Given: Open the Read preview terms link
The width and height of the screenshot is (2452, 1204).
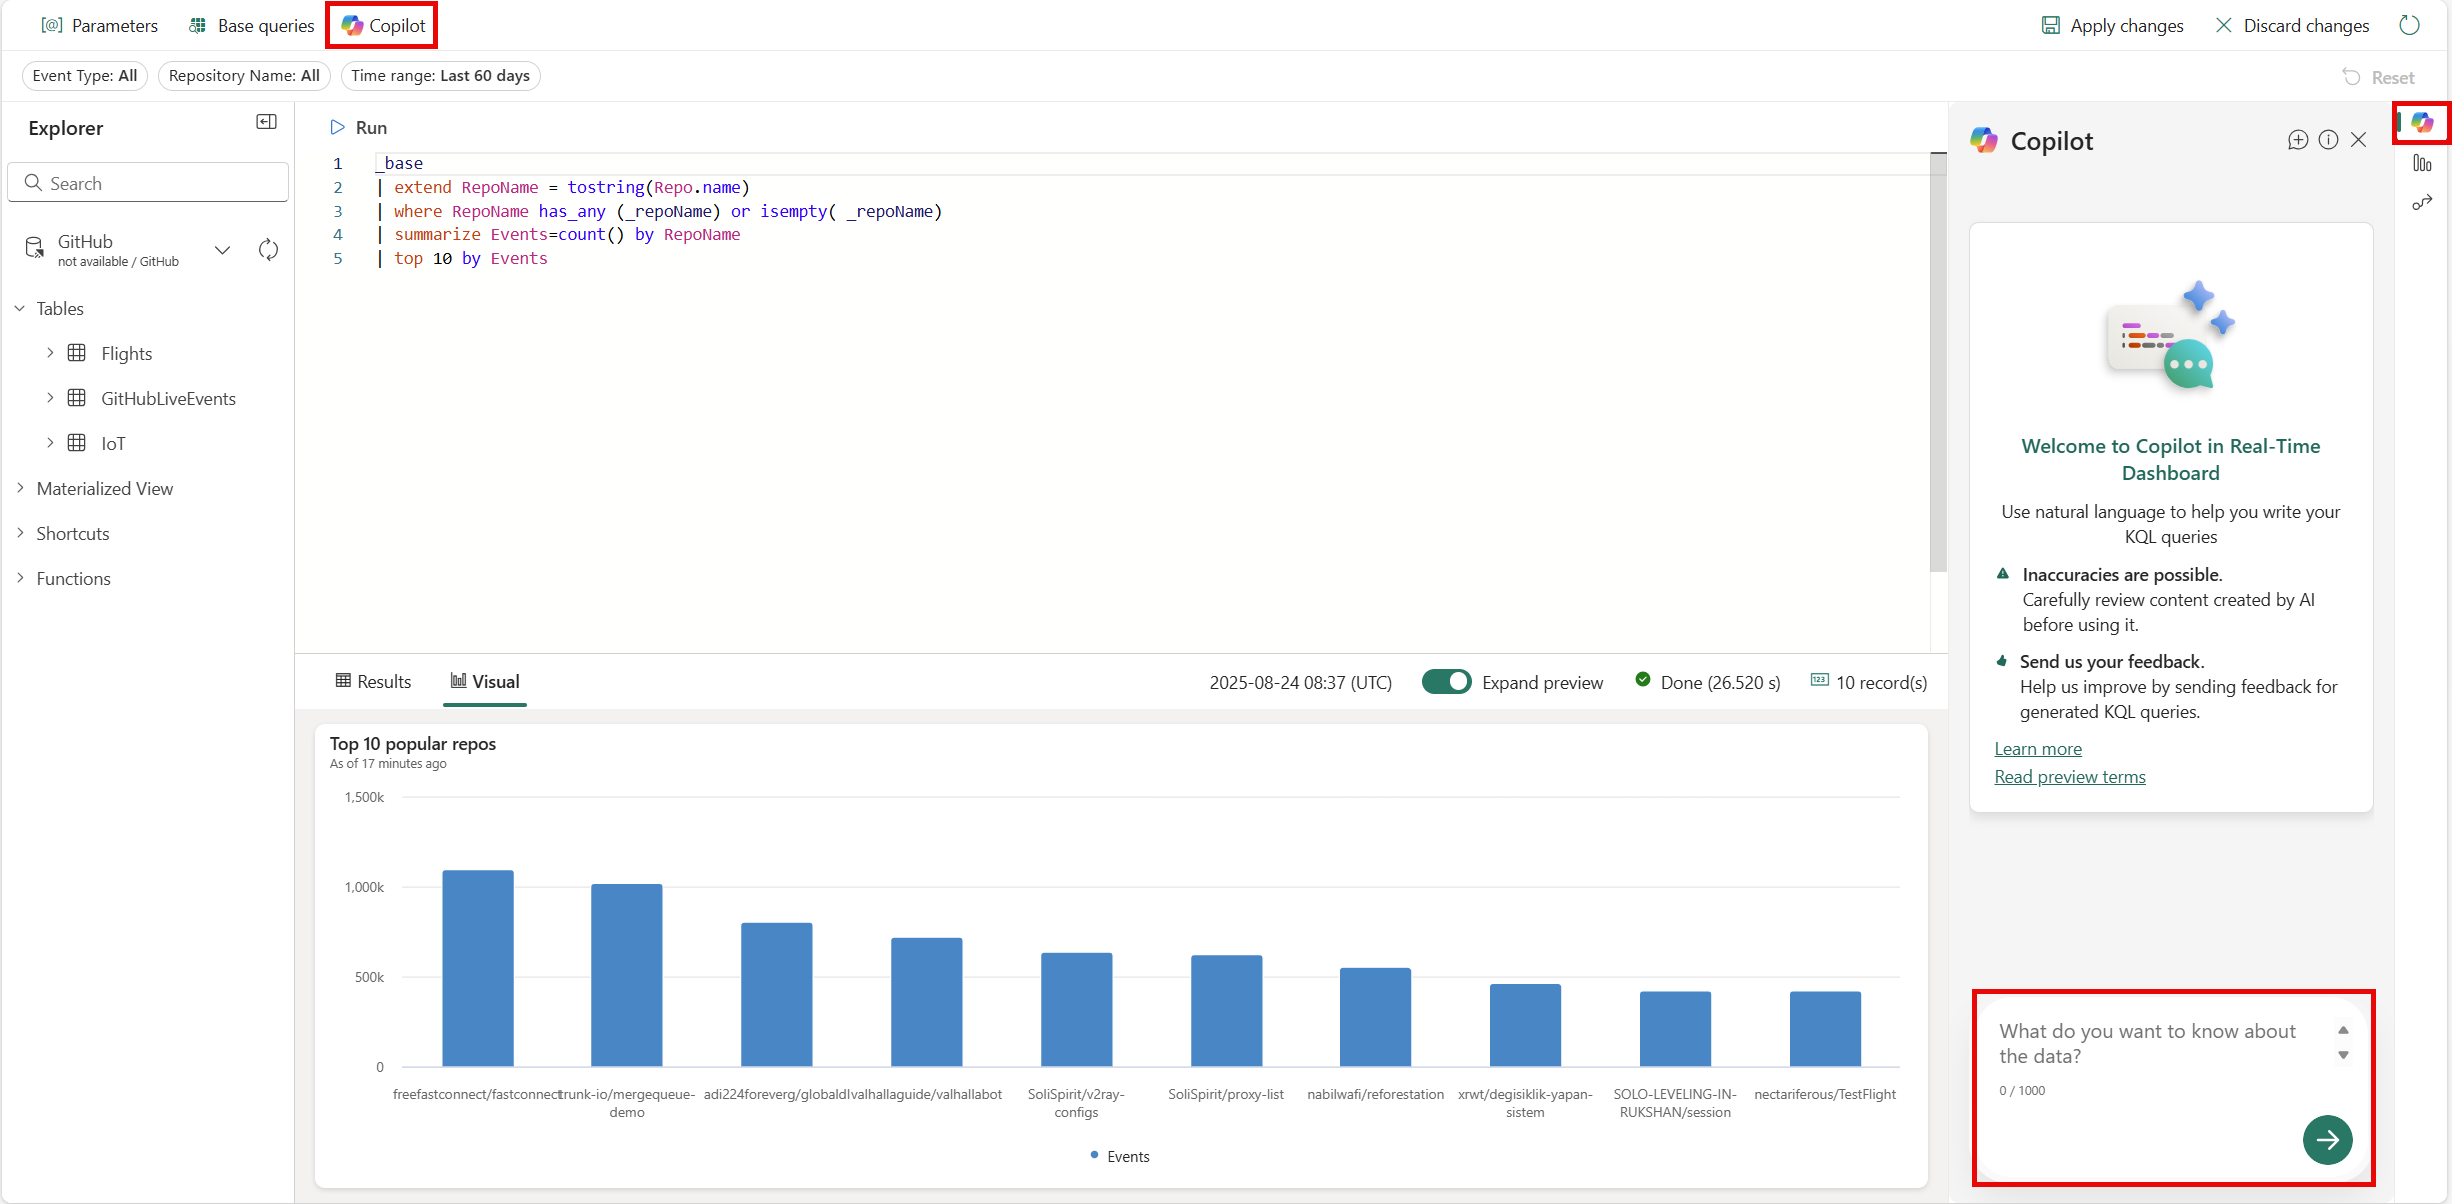Looking at the screenshot, I should 2069,777.
